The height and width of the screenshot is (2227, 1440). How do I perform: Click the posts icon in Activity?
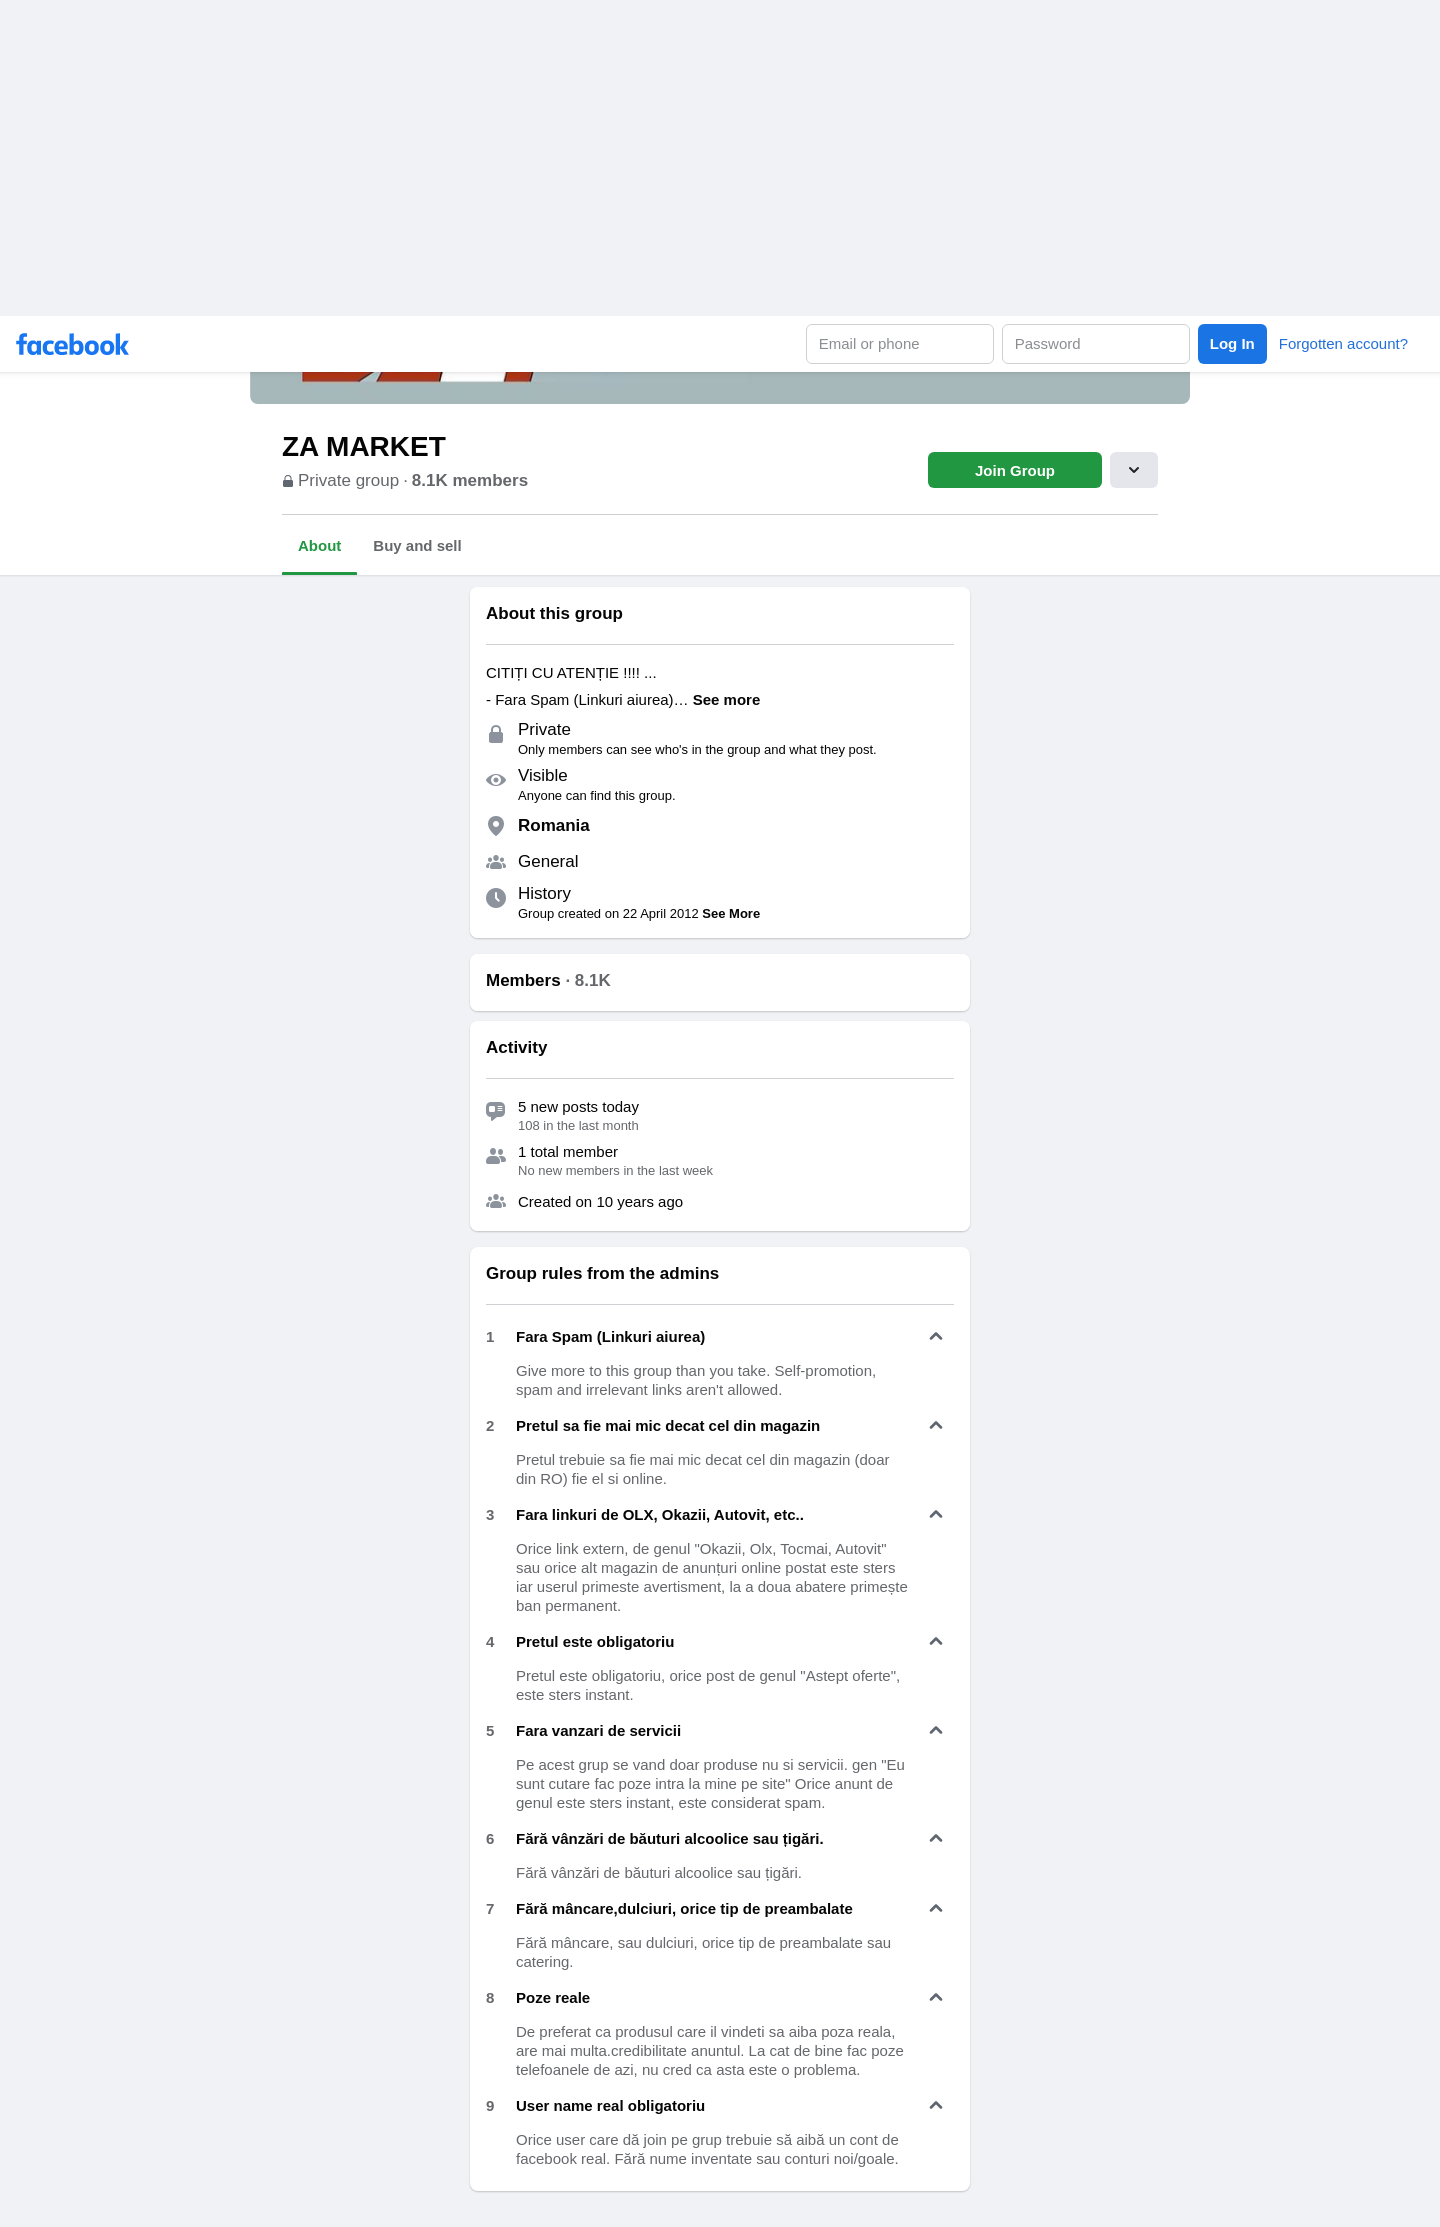pos(496,1111)
